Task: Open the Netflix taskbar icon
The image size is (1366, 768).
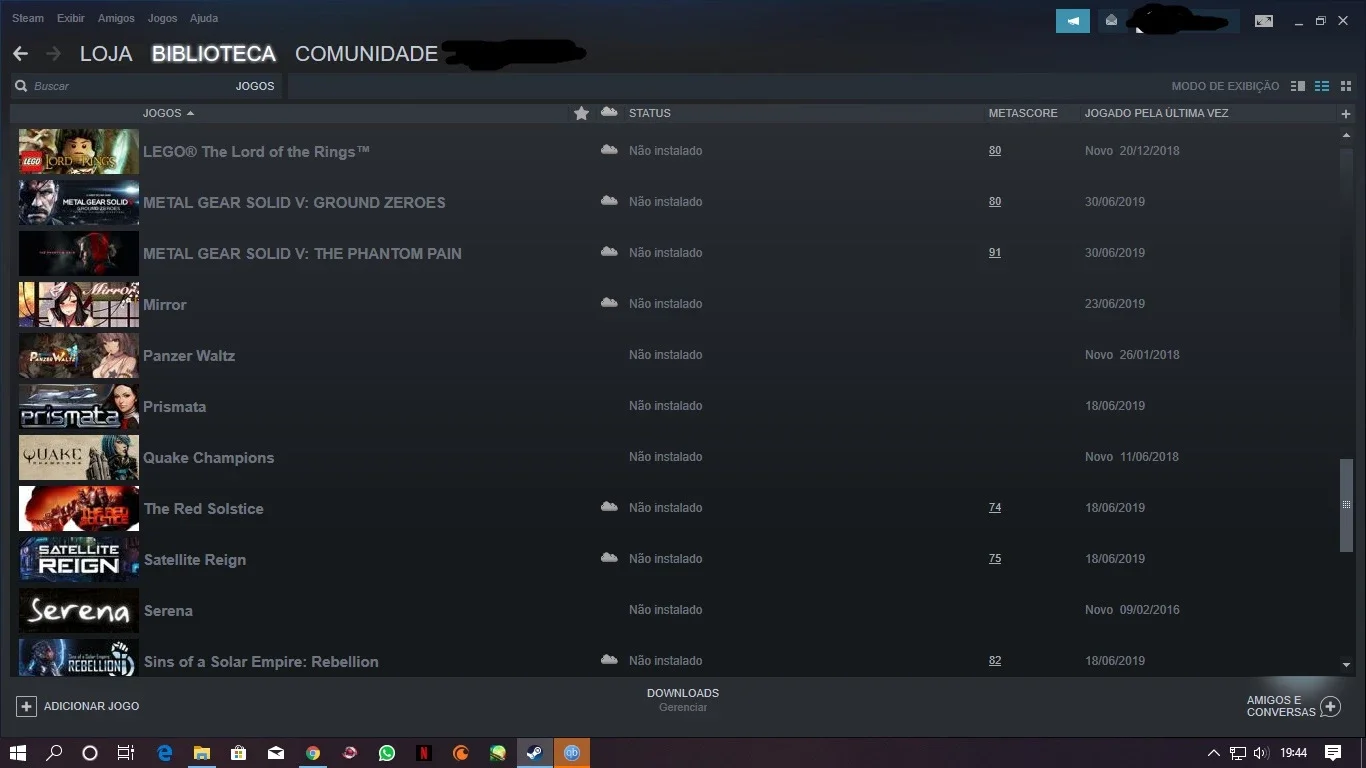Action: point(424,753)
